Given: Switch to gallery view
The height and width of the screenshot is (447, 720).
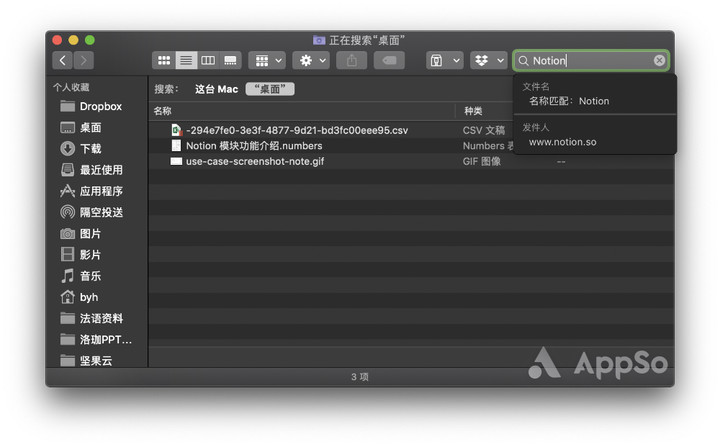Looking at the screenshot, I should click(x=230, y=60).
